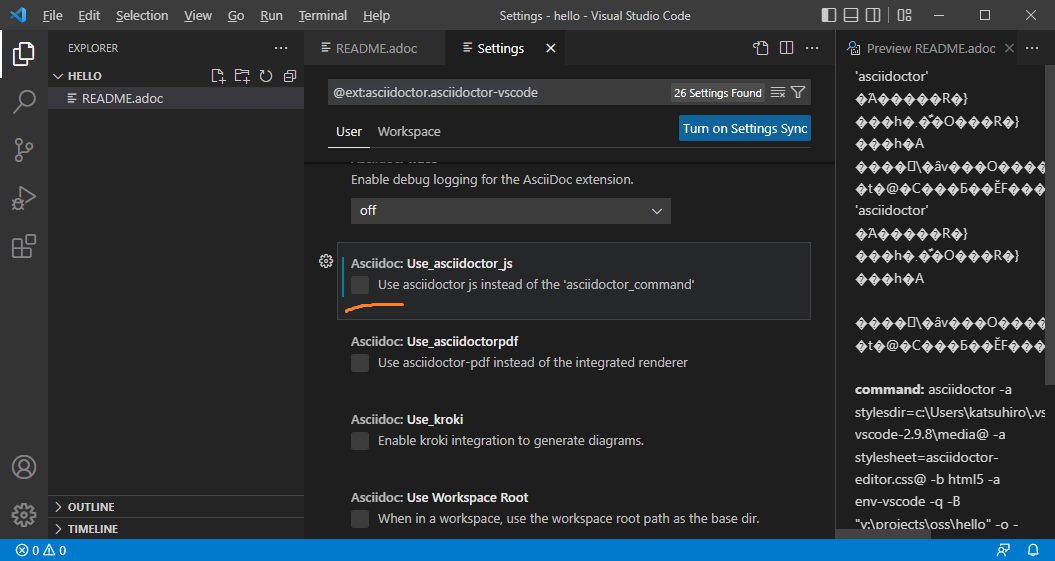Open the Terminal menu
This screenshot has height=561, width=1055.
pos(323,15)
